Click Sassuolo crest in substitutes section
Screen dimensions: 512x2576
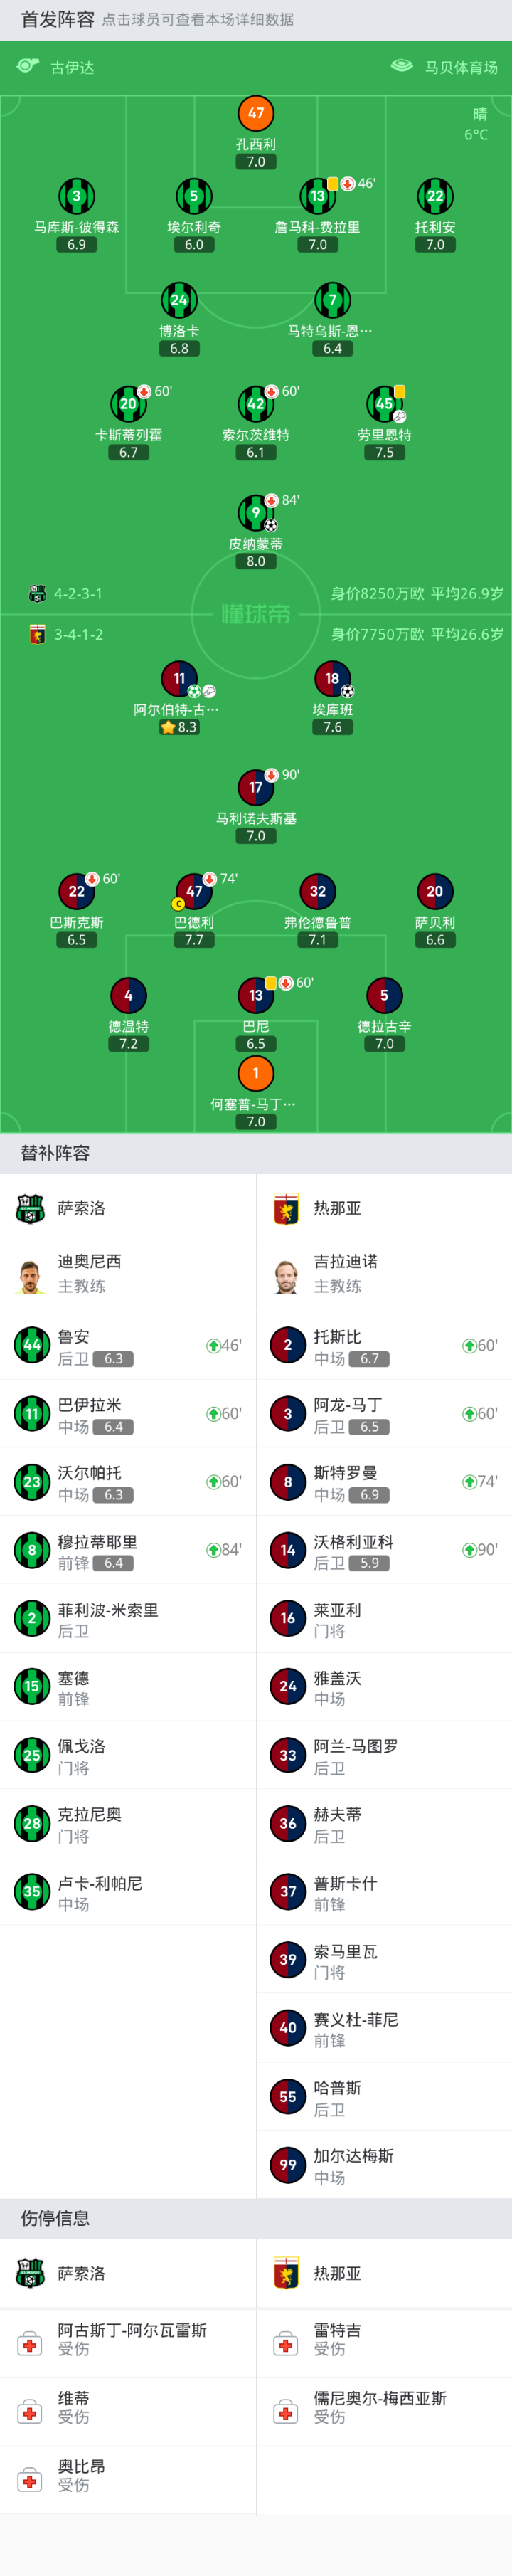(x=31, y=1208)
